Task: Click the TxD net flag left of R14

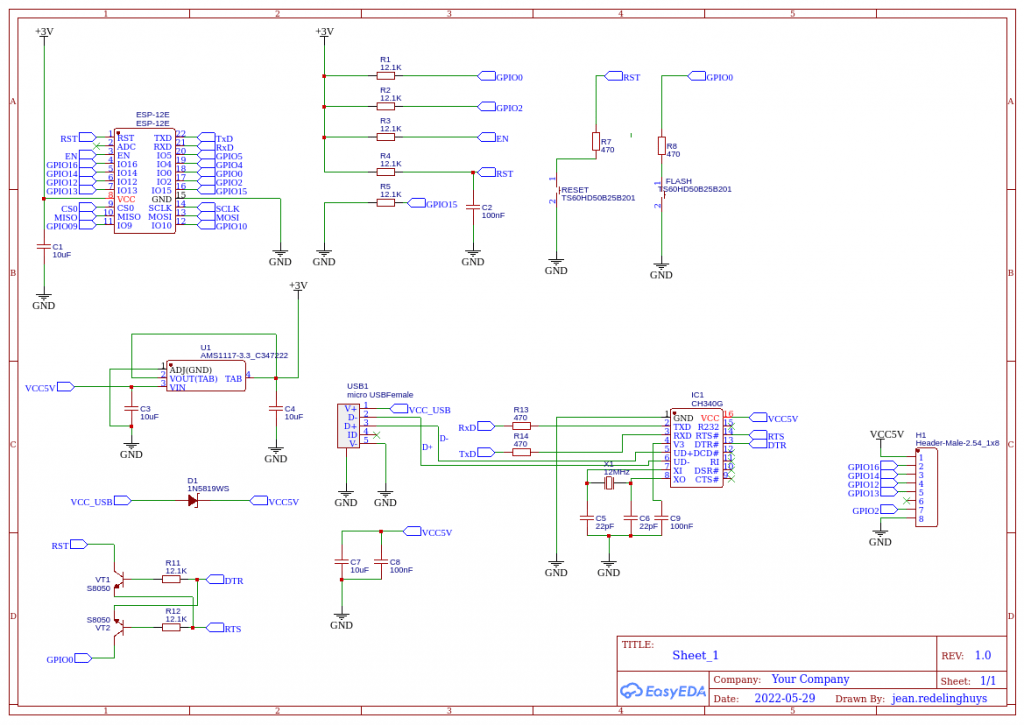Action: [x=477, y=453]
